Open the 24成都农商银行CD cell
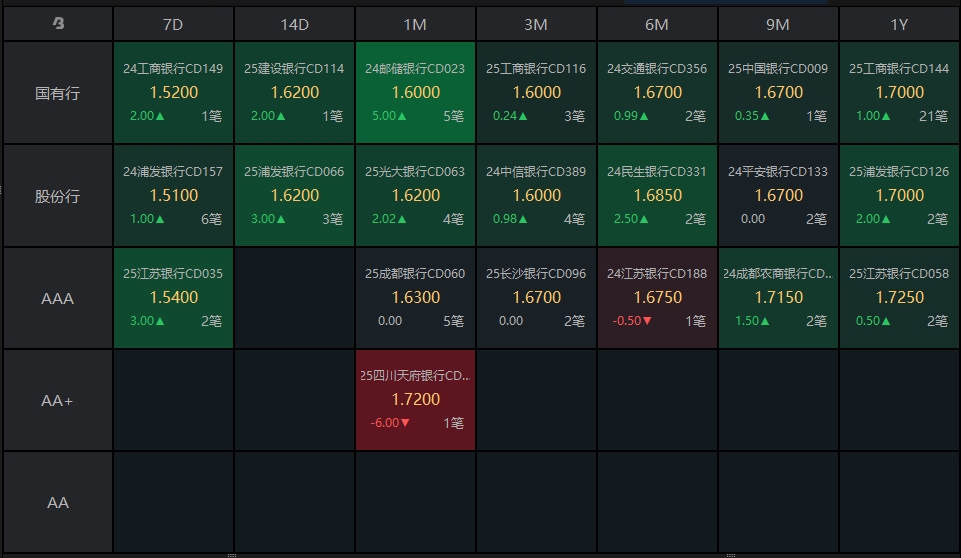This screenshot has width=961, height=558. coord(778,298)
